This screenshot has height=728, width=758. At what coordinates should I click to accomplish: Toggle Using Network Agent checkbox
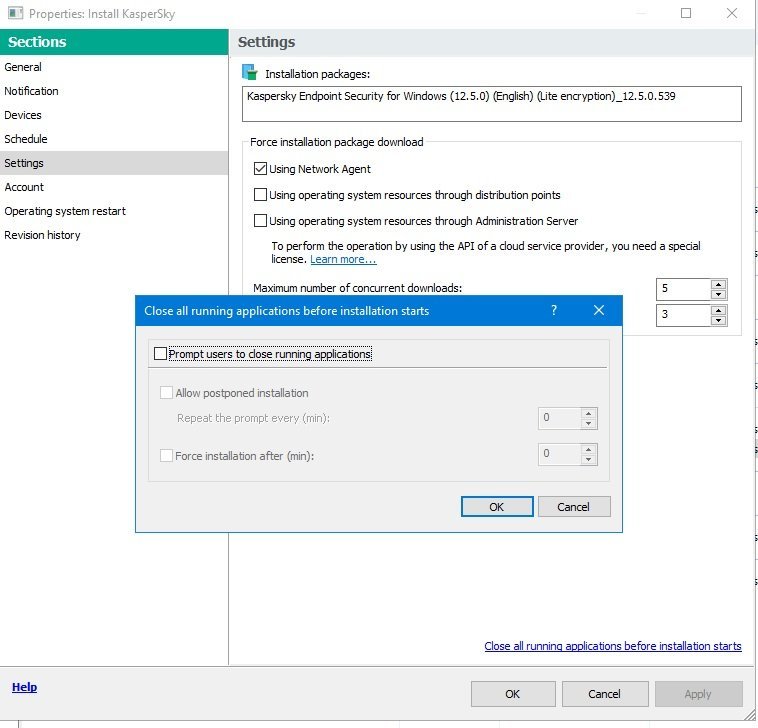(260, 168)
